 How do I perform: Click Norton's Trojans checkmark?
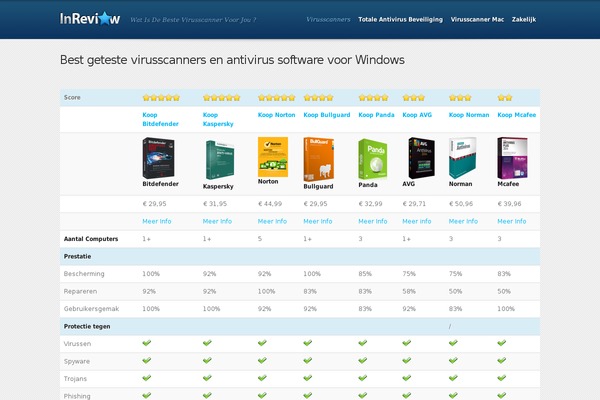point(262,378)
